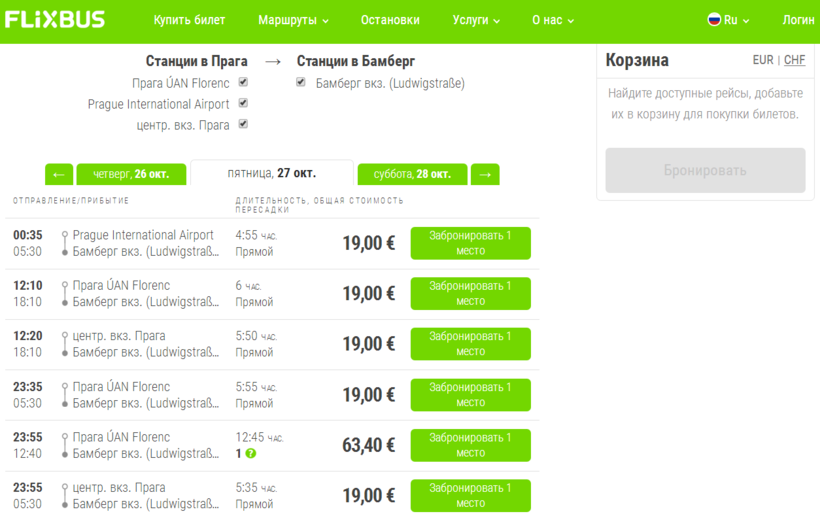The height and width of the screenshot is (516, 820).
Task: Click the Корзина heading
Action: (x=637, y=60)
